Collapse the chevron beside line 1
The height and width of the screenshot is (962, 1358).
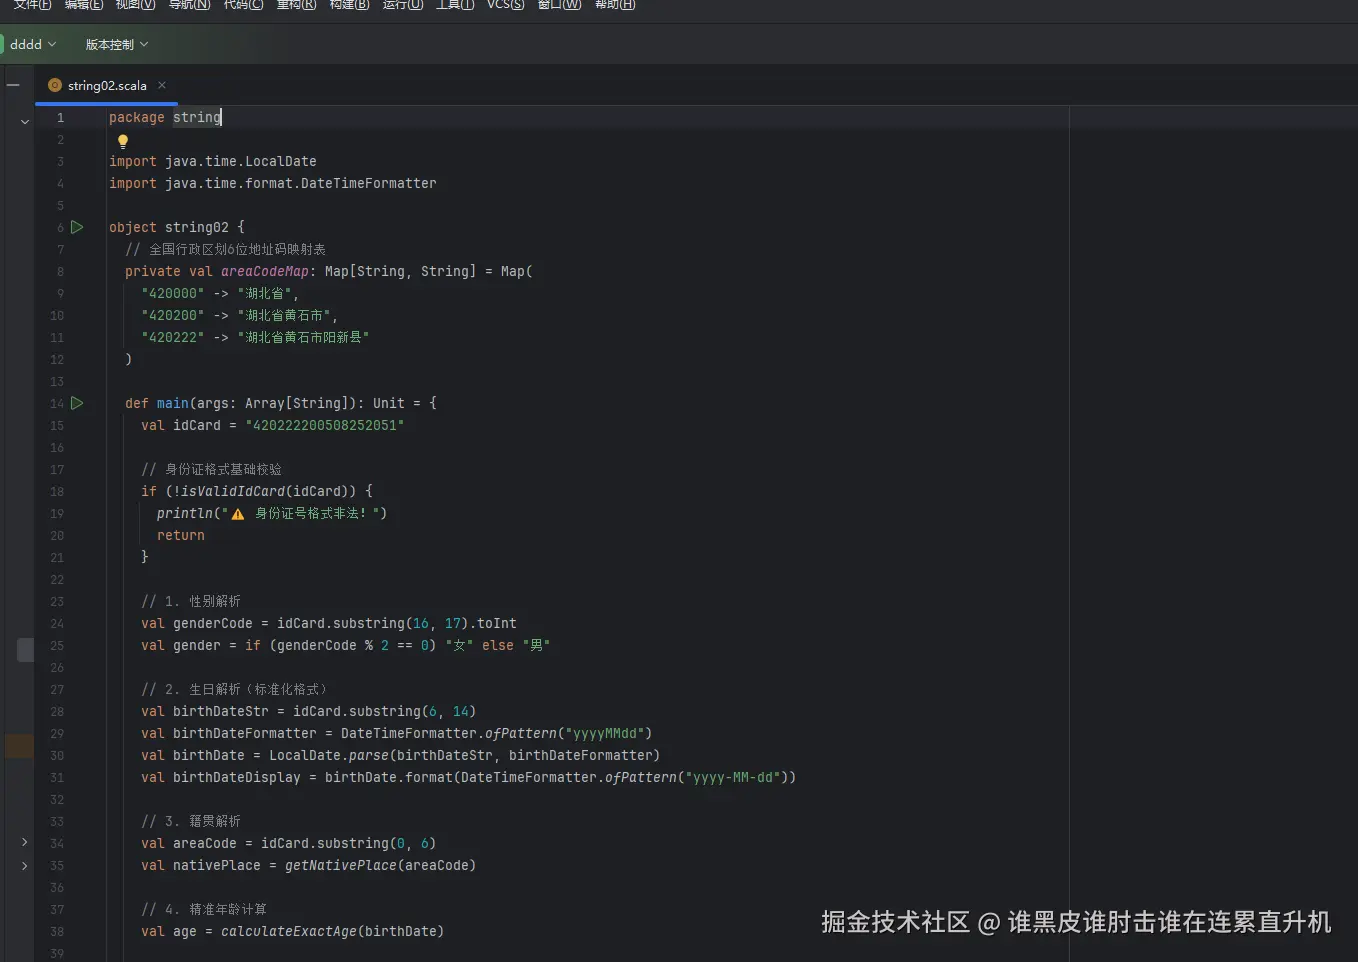click(25, 122)
